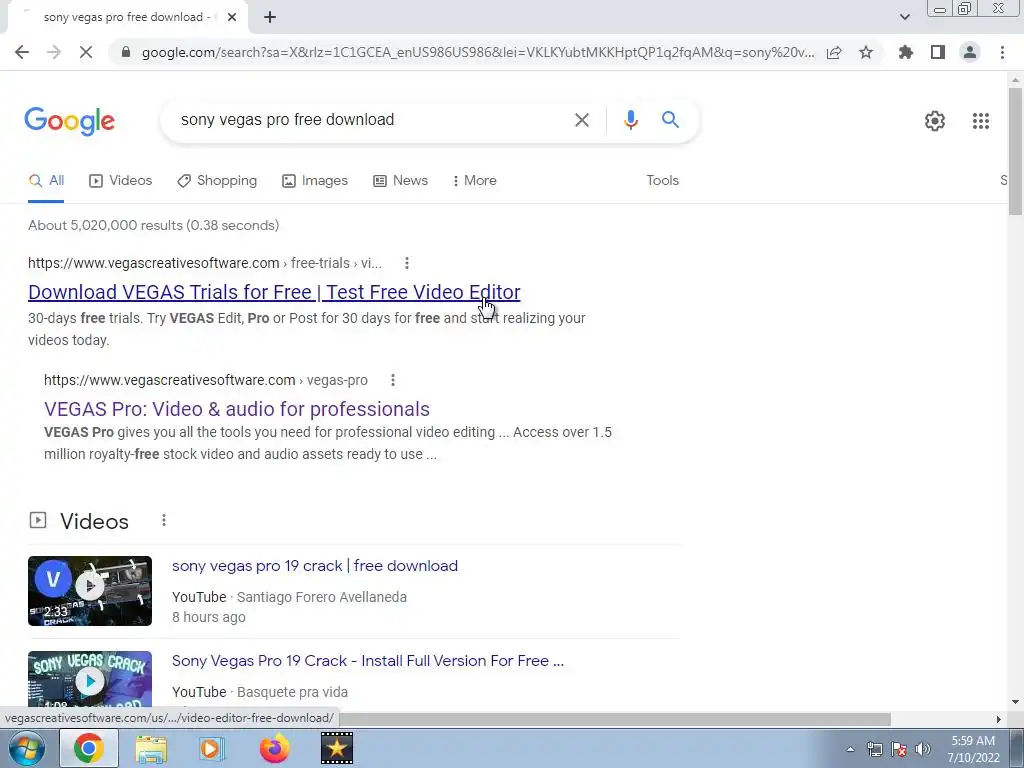Play the Sony Vegas Crack thumbnail
This screenshot has height=768, width=1024.
click(90, 679)
